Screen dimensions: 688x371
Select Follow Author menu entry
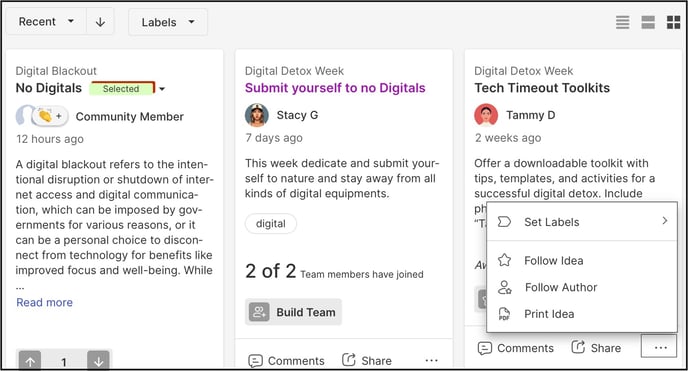(582, 287)
